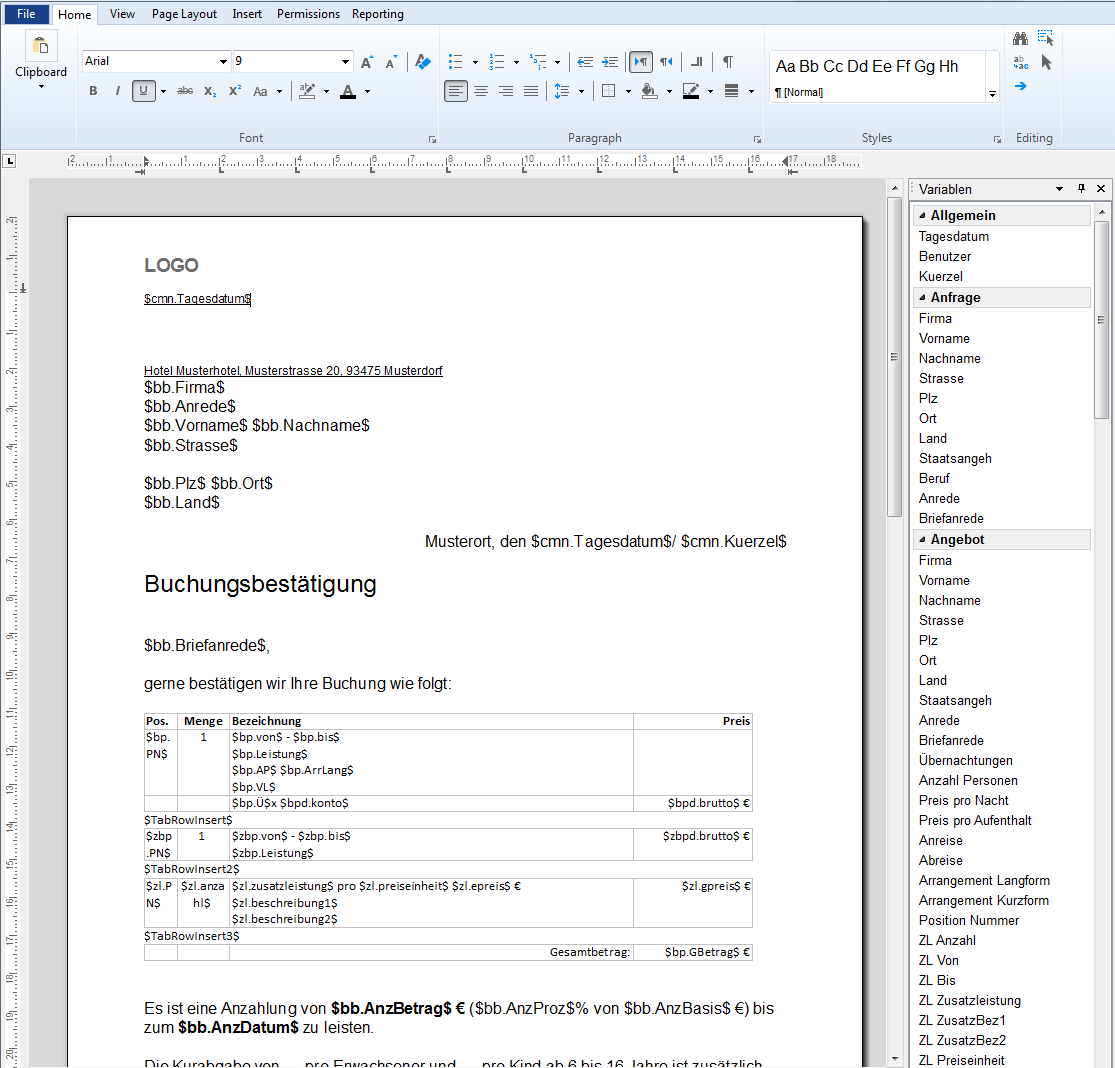Click the Clear Formatting eraser icon
The width and height of the screenshot is (1115, 1068).
point(422,62)
